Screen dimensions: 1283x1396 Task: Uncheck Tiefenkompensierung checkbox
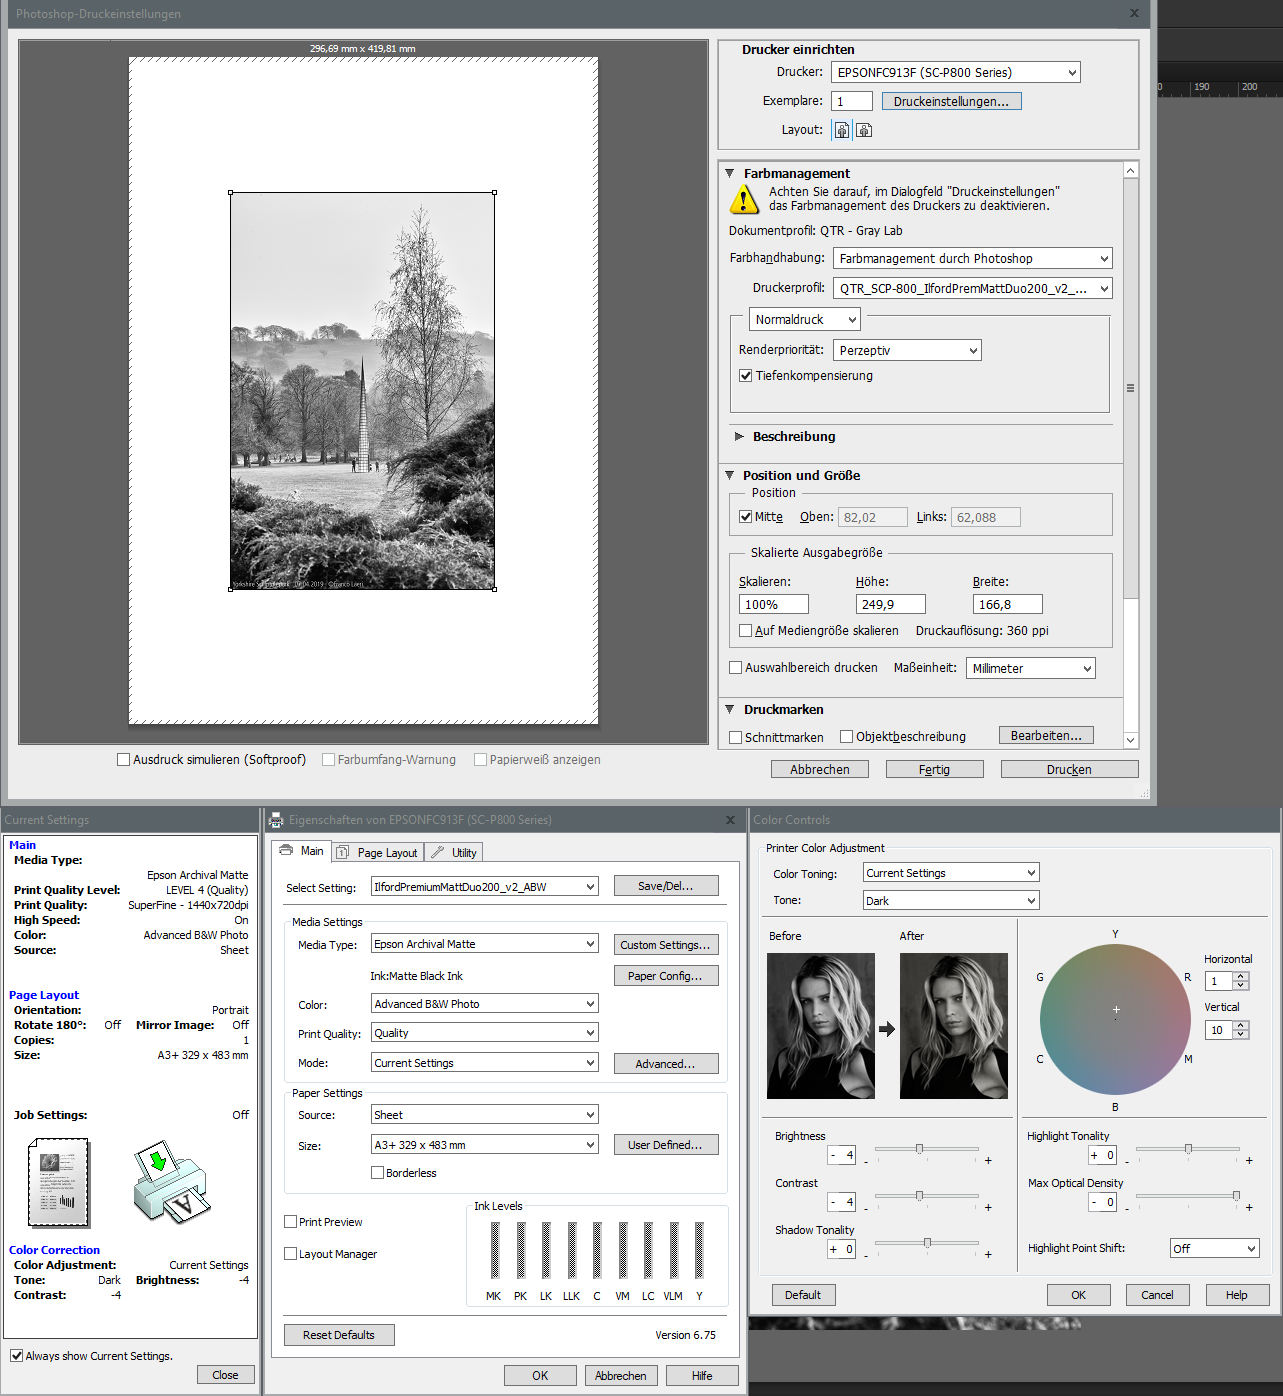click(745, 376)
